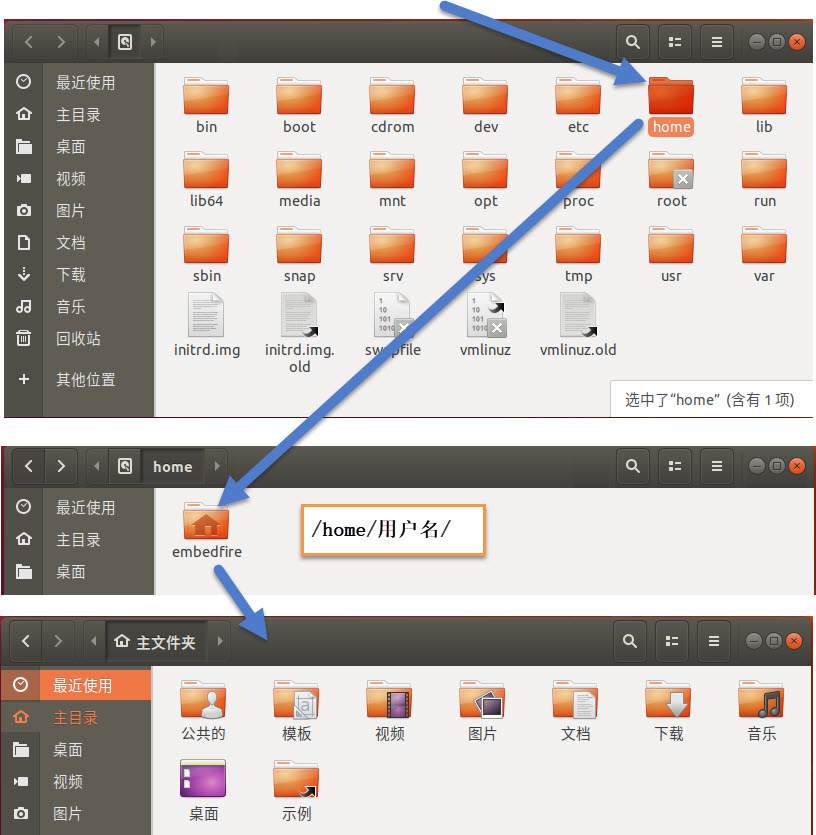The height and width of the screenshot is (835, 816).
Task: Open the 示例 shortcut folder
Action: pos(296,791)
